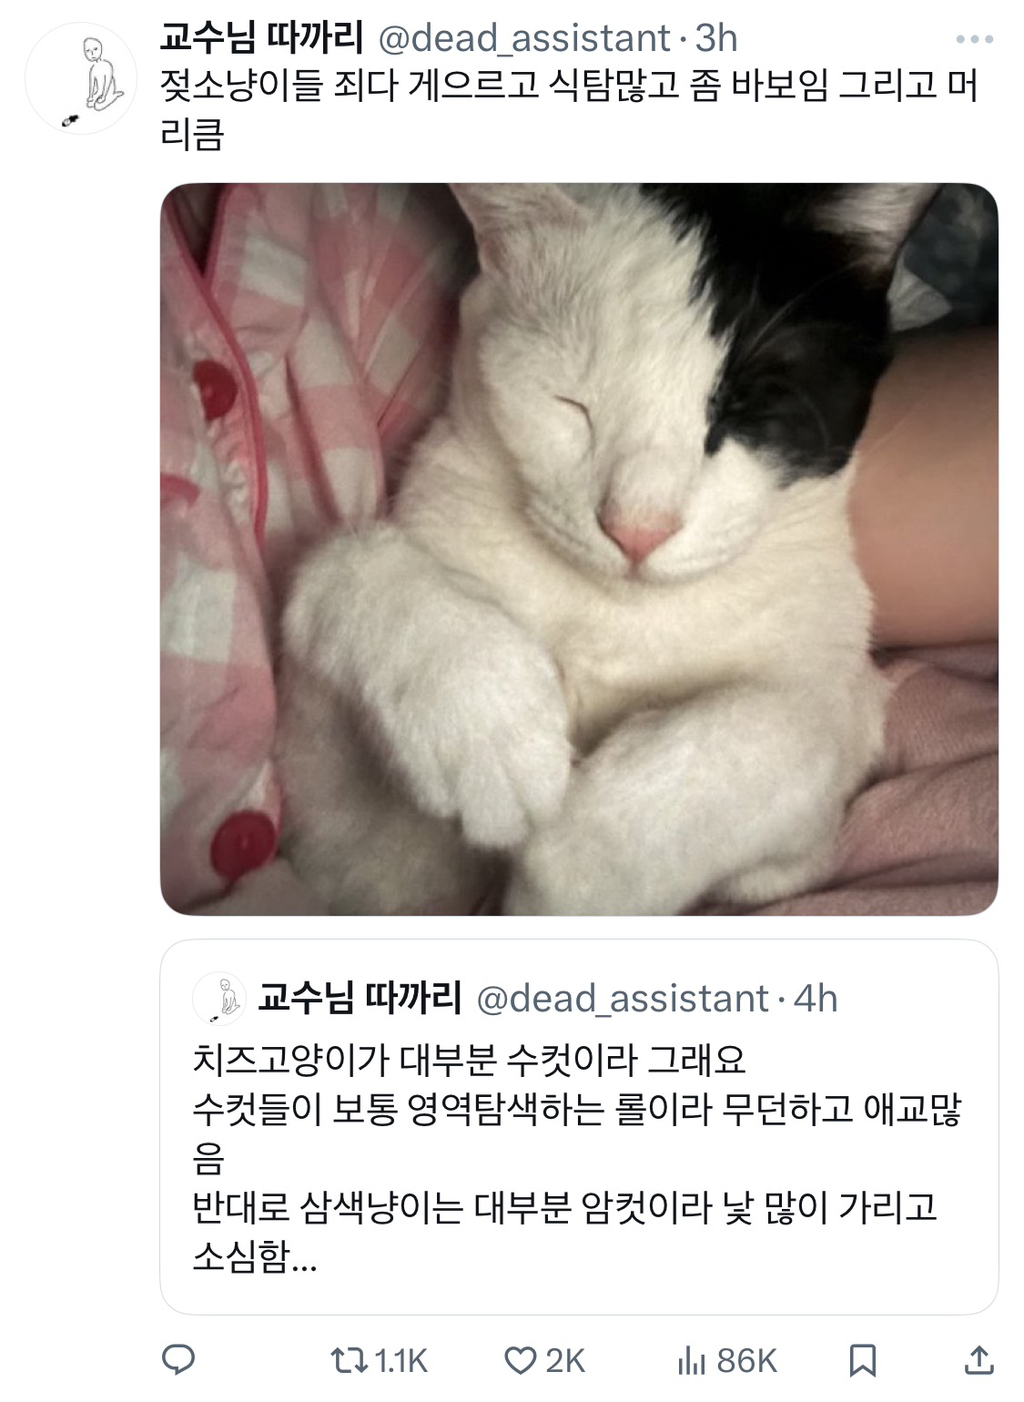
Task: Open the sleeping cat photo
Action: [579, 549]
